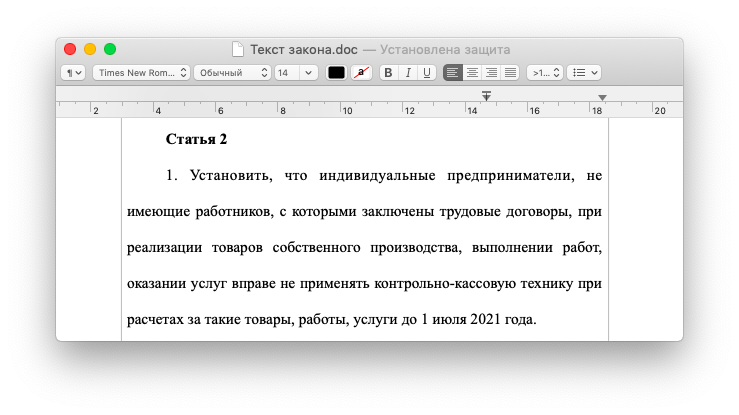
Task: Justify the paragraph text
Action: [x=510, y=73]
